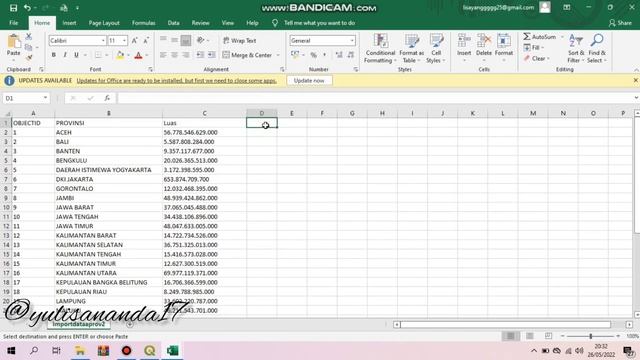Screen dimensions: 640x360
Task: Open Format as Table
Action: click(x=411, y=49)
